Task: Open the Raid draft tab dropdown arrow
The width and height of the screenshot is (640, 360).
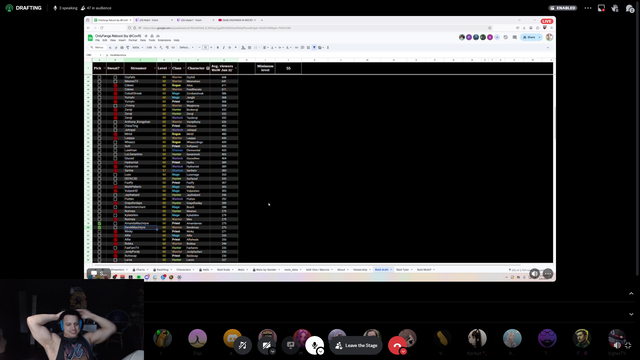Action: pyautogui.click(x=391, y=270)
